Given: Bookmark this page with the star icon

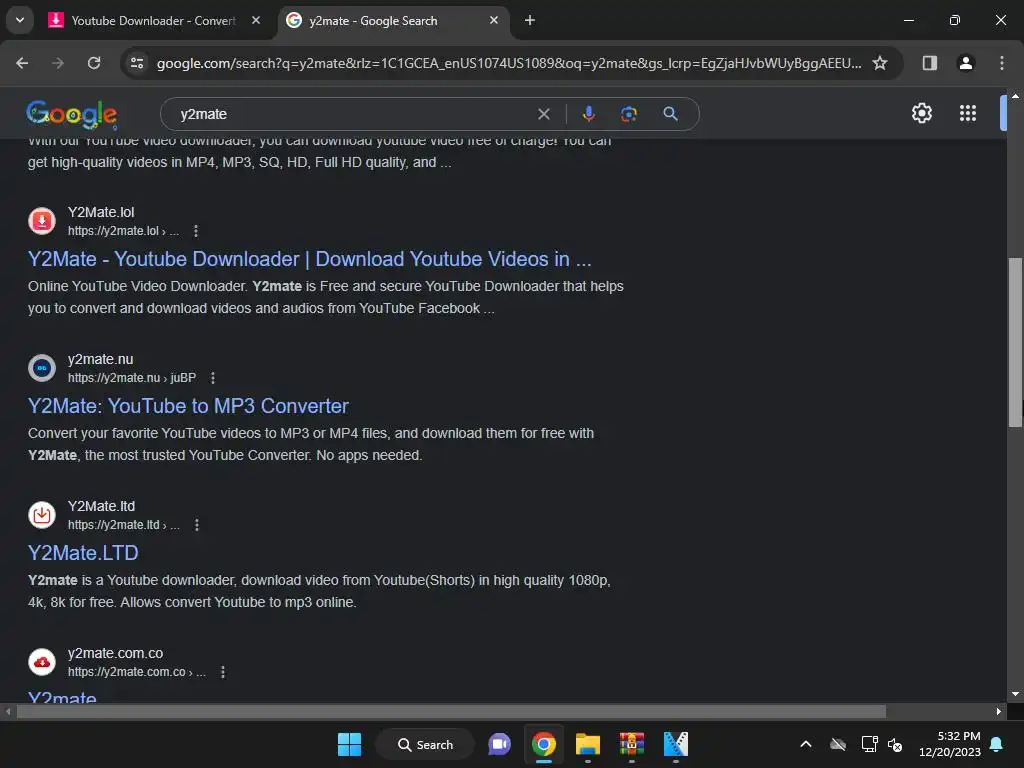Looking at the screenshot, I should point(880,63).
